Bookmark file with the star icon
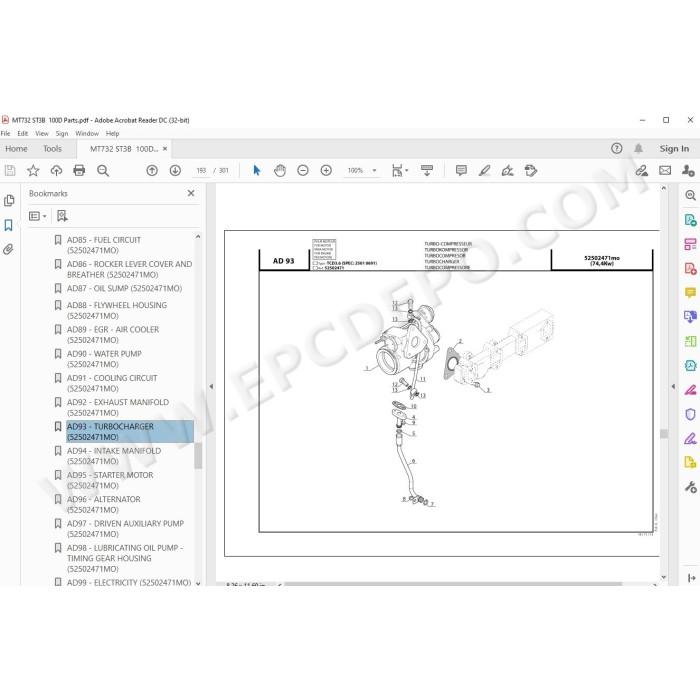This screenshot has width=700, height=700. 33,171
